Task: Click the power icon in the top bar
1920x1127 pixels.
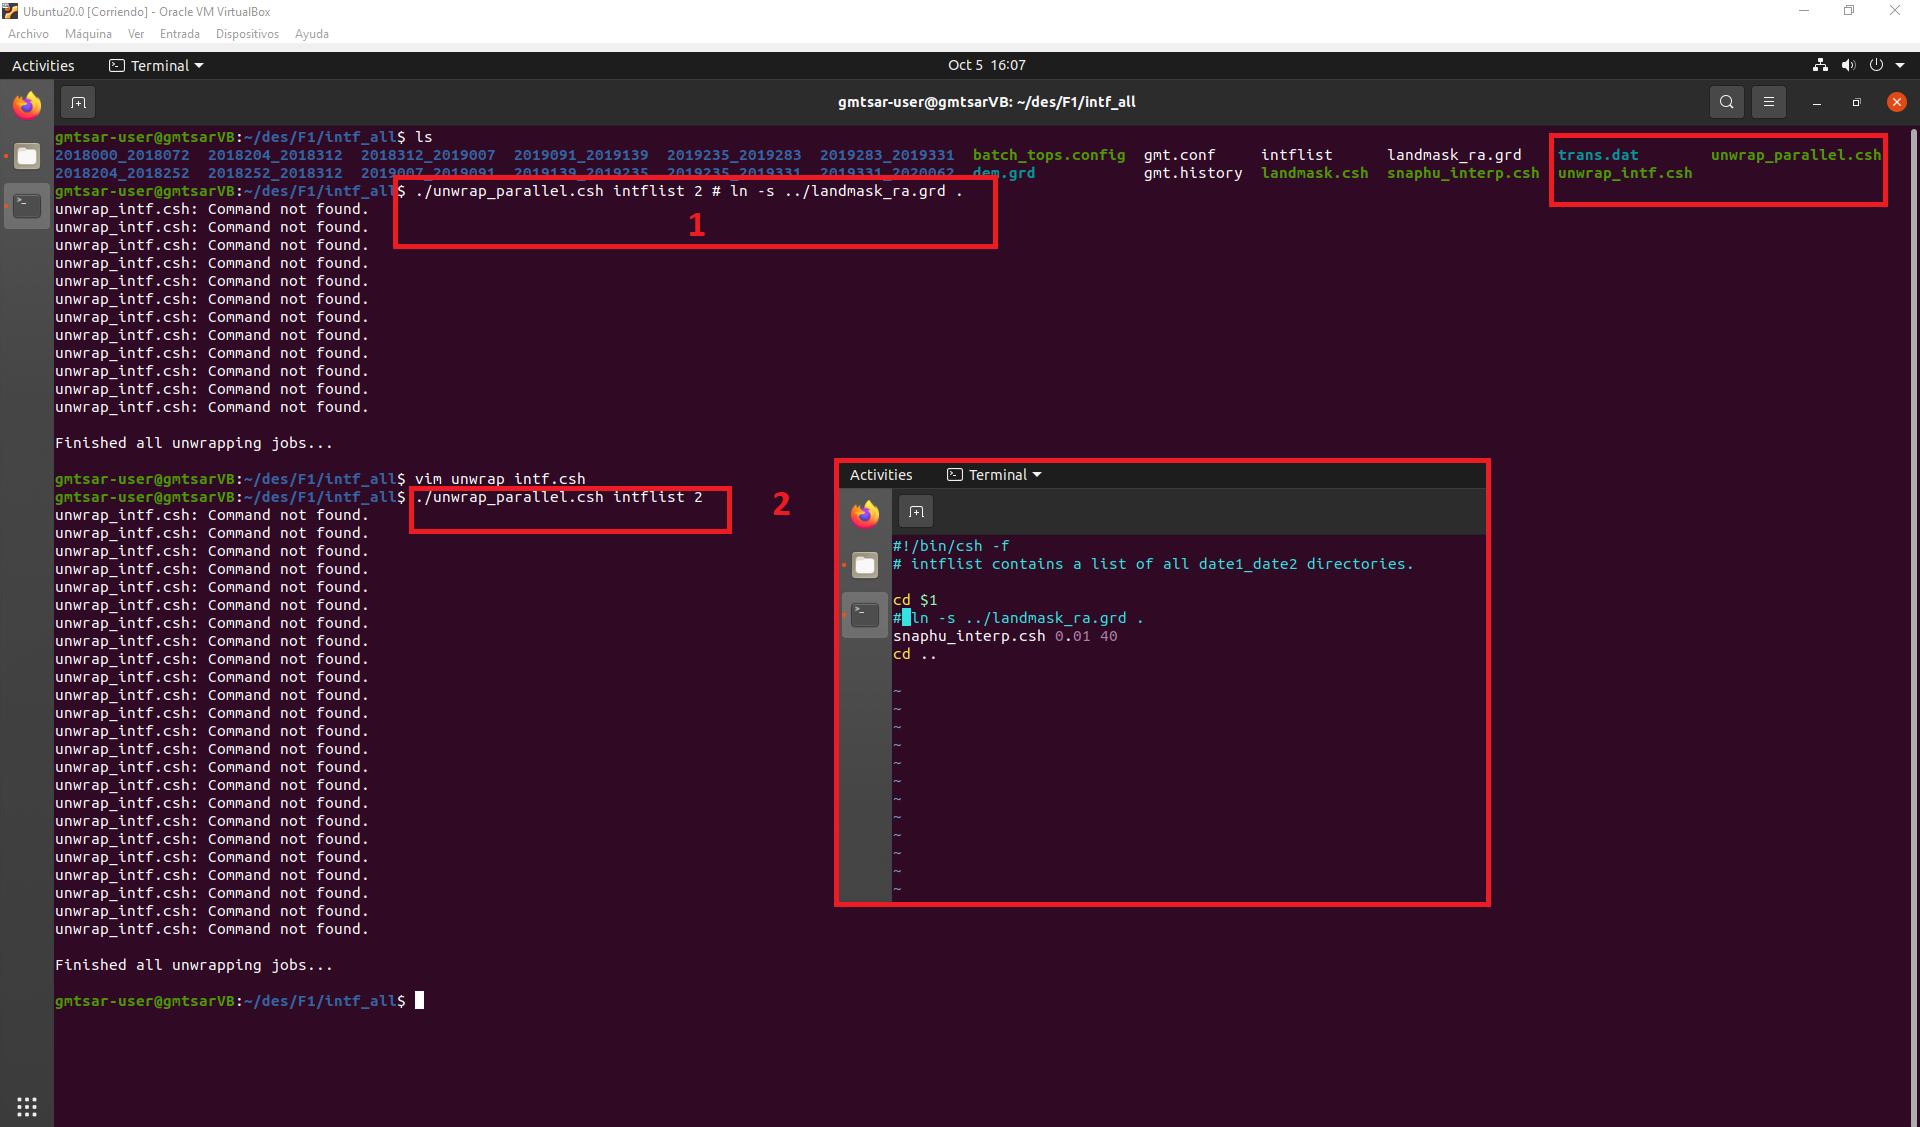Action: (x=1876, y=65)
